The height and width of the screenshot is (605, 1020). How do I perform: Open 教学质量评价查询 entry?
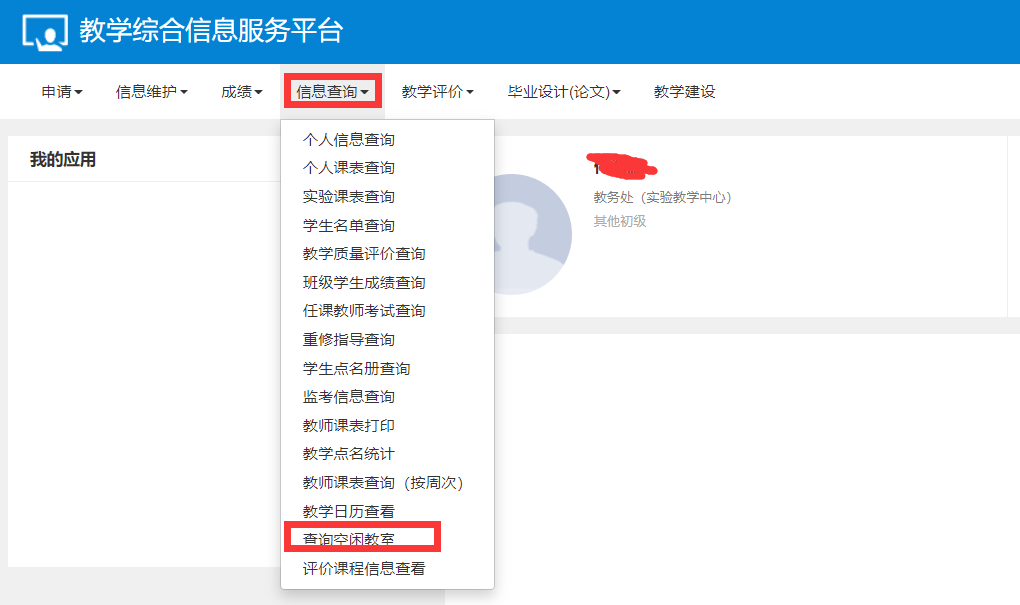point(364,254)
